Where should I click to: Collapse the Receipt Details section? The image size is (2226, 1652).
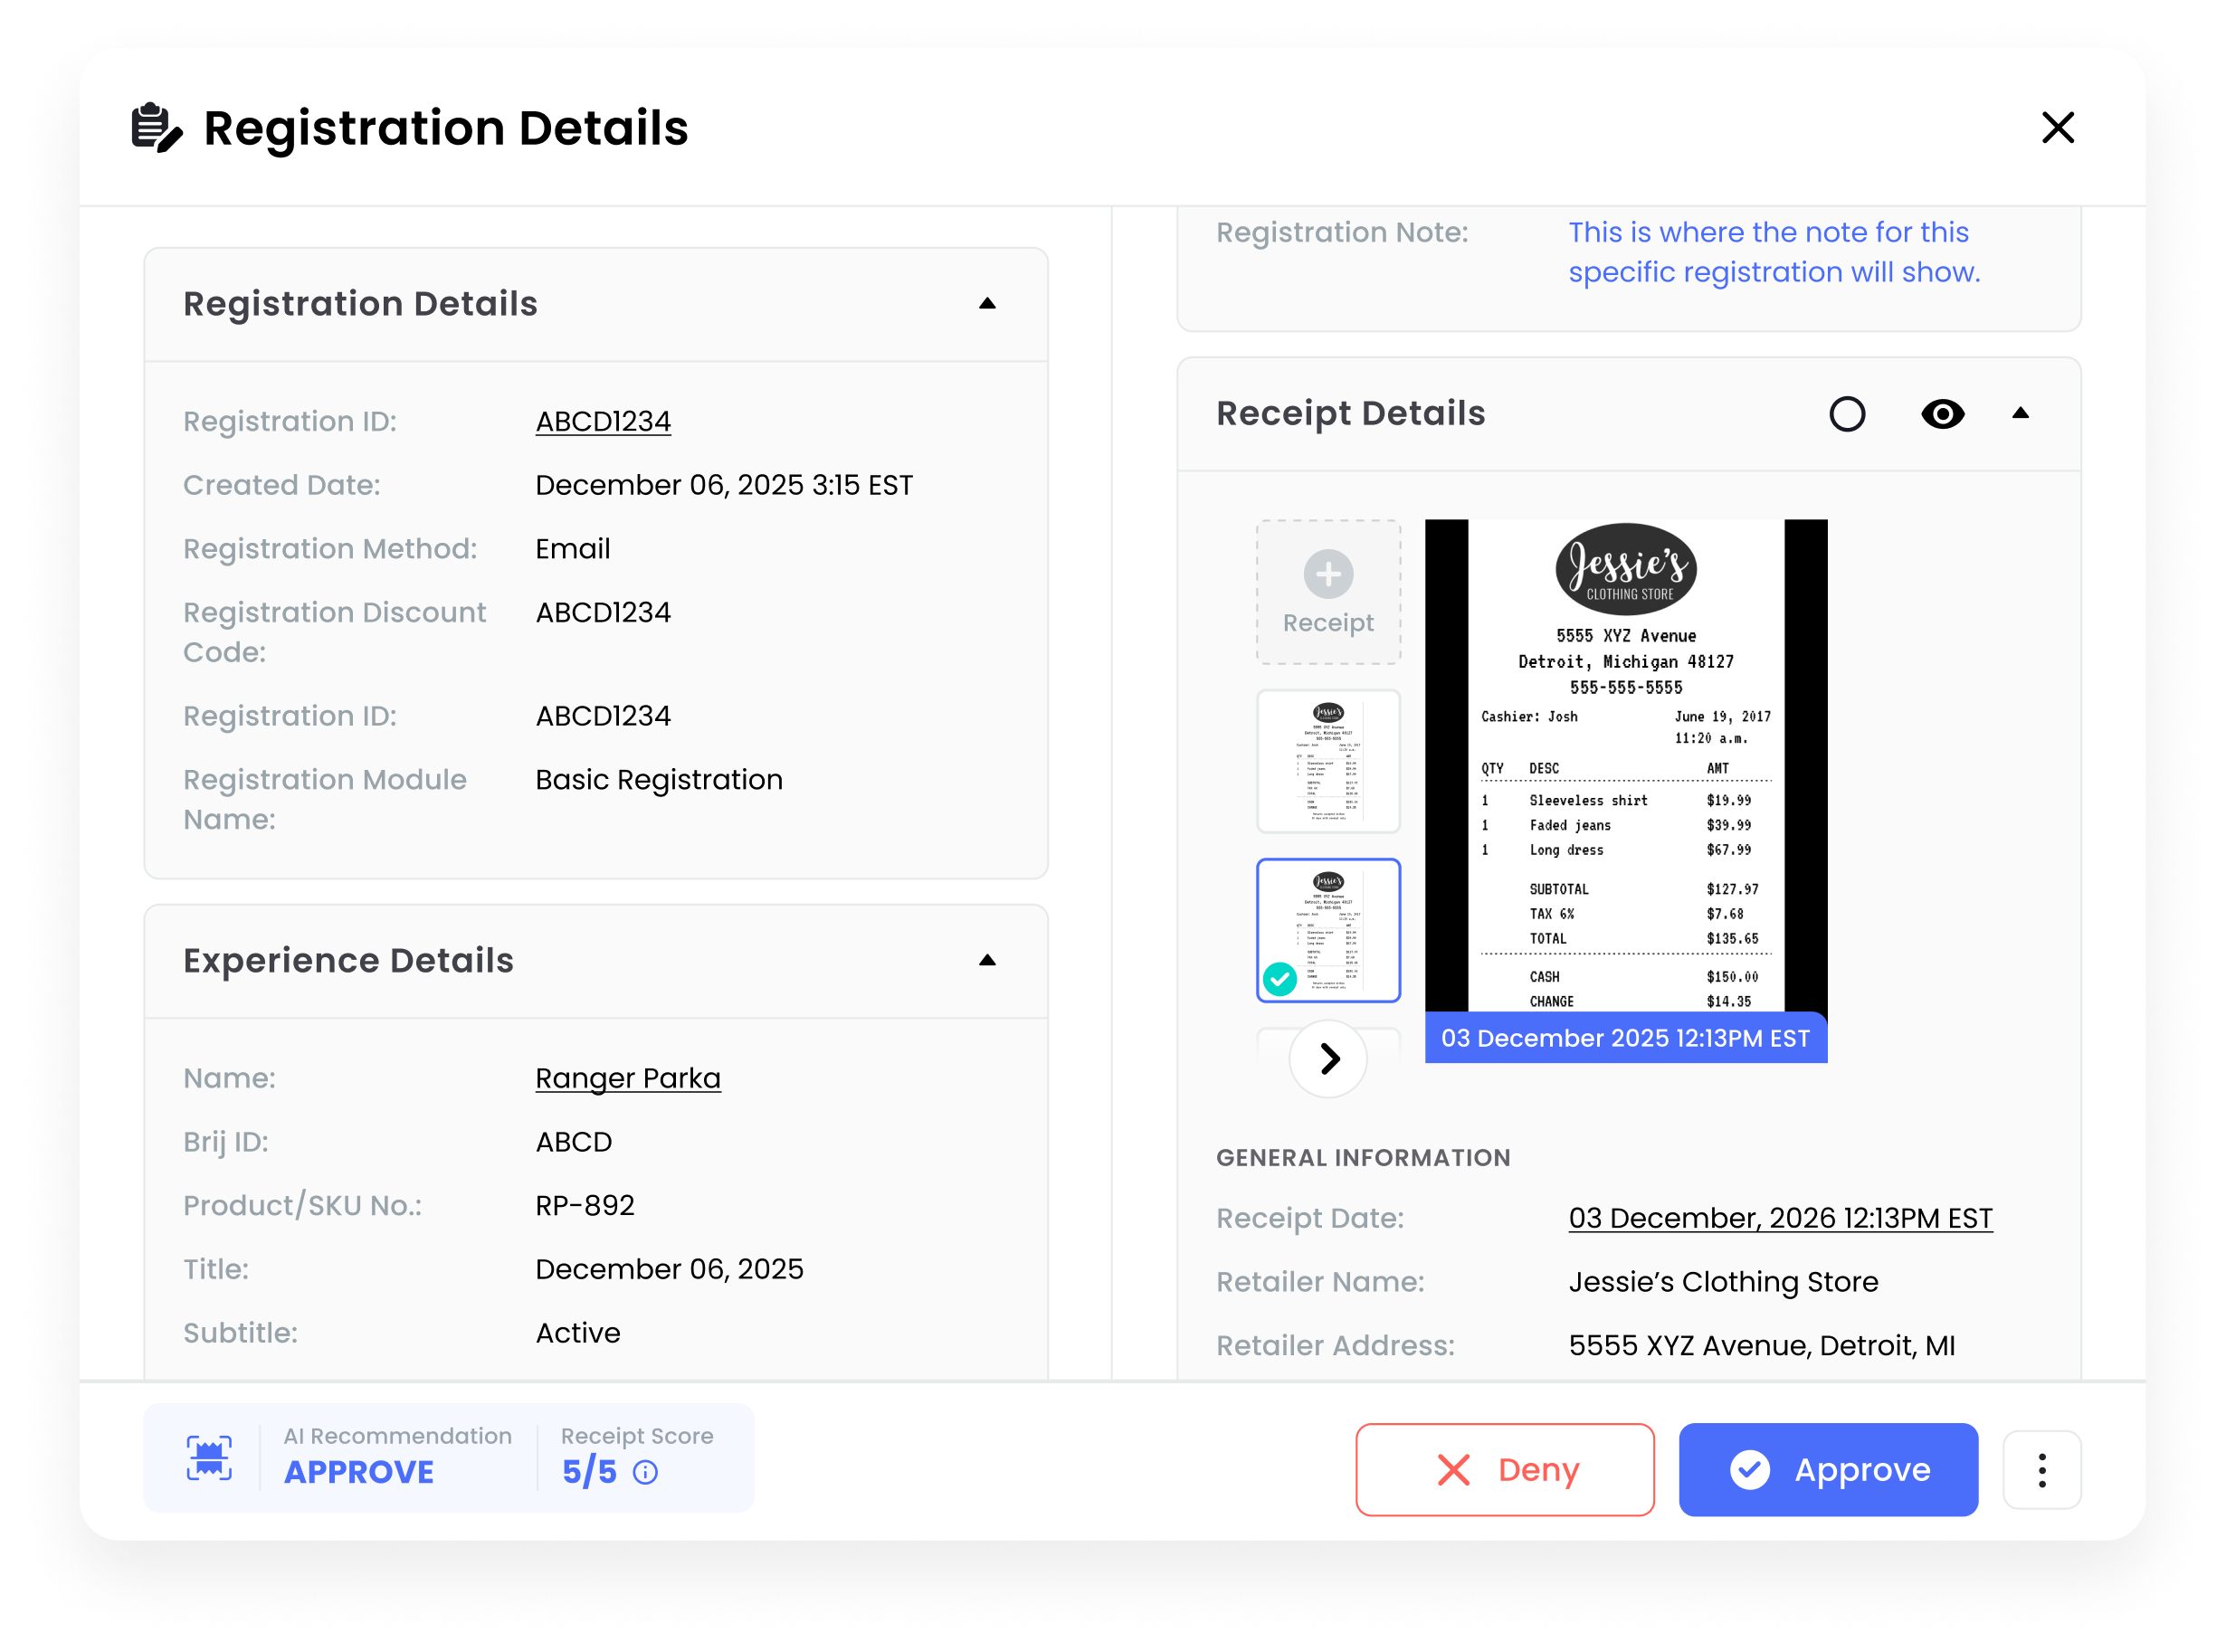(x=2020, y=413)
